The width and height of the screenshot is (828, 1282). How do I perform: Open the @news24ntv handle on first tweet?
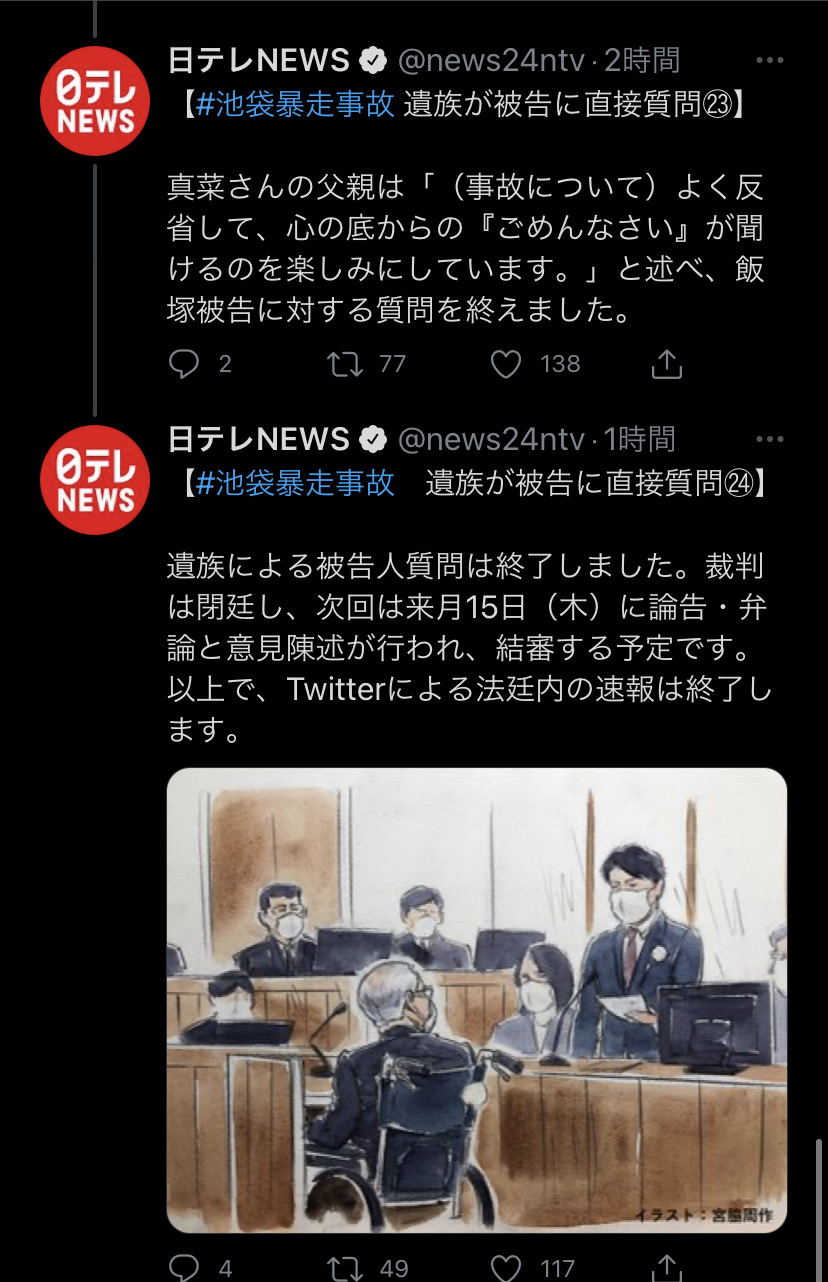click(491, 60)
